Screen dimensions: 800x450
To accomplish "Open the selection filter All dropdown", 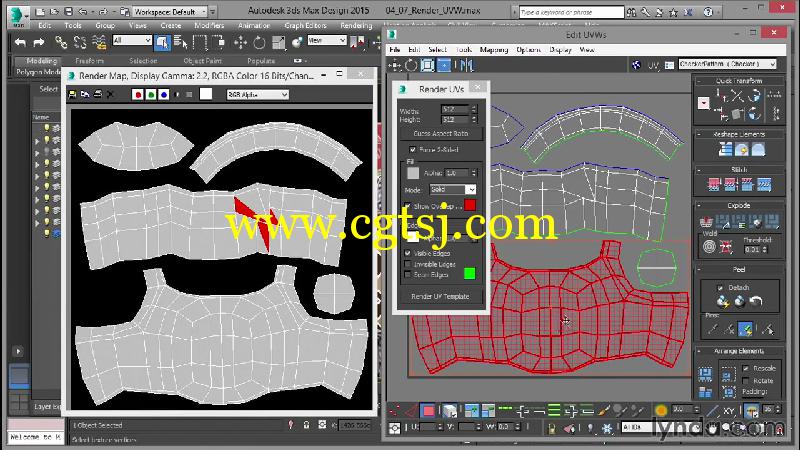I will (132, 40).
